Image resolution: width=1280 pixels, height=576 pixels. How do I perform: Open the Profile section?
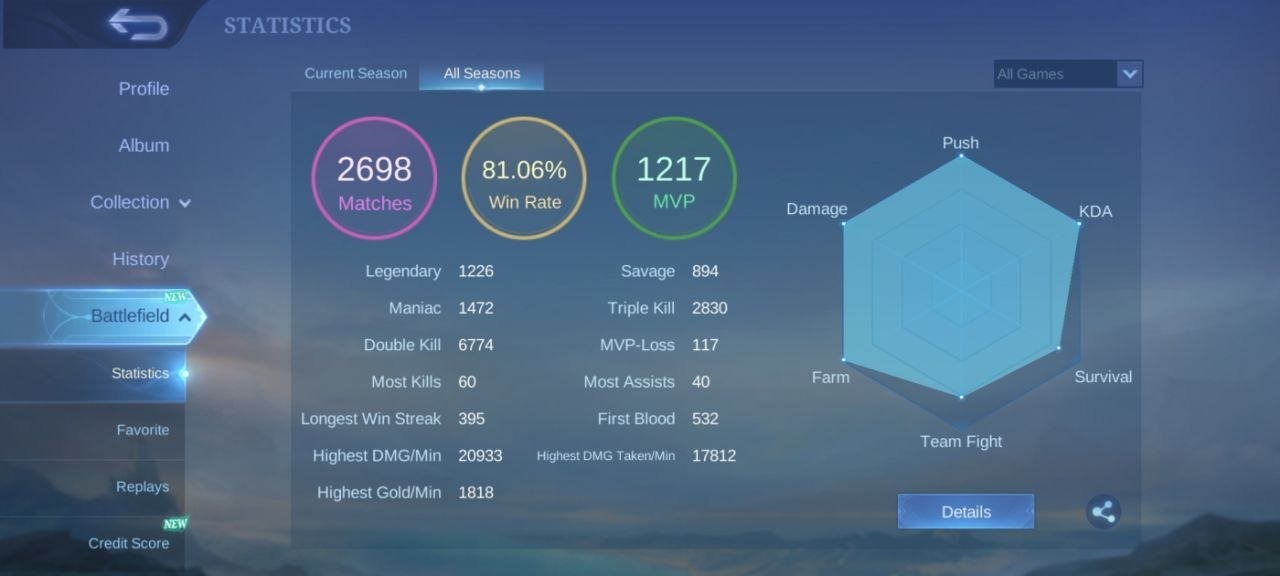point(144,89)
